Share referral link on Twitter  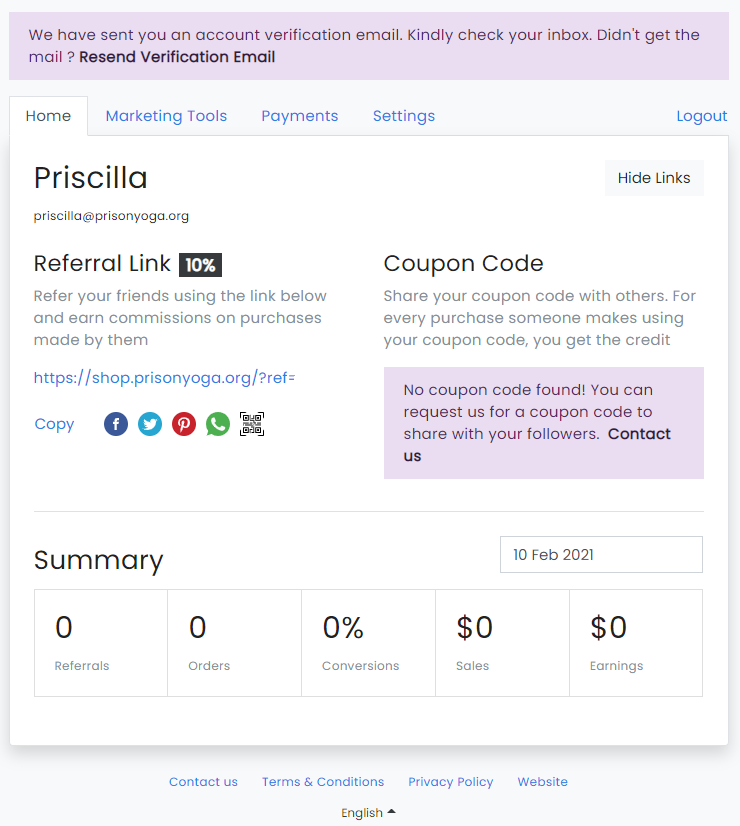(x=150, y=424)
